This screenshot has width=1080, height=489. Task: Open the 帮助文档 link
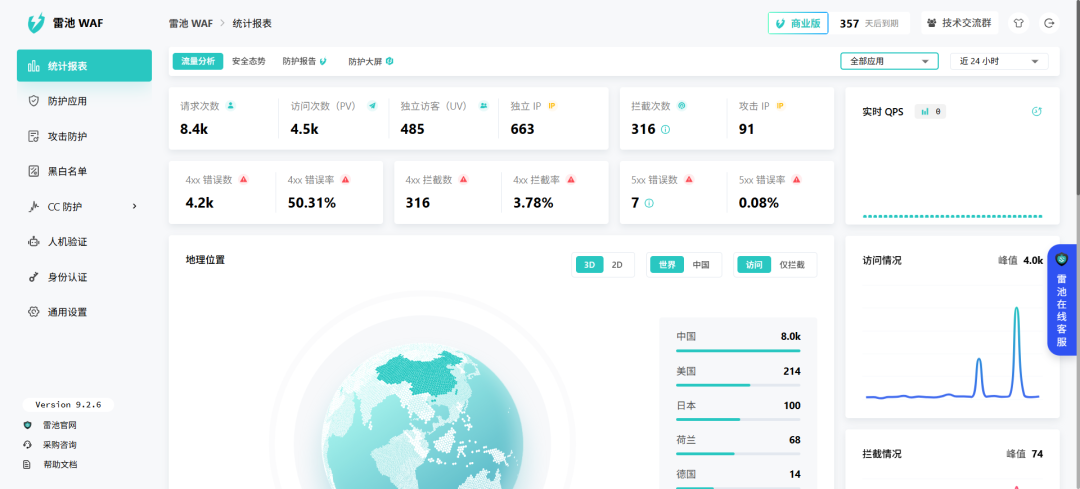tap(59, 464)
